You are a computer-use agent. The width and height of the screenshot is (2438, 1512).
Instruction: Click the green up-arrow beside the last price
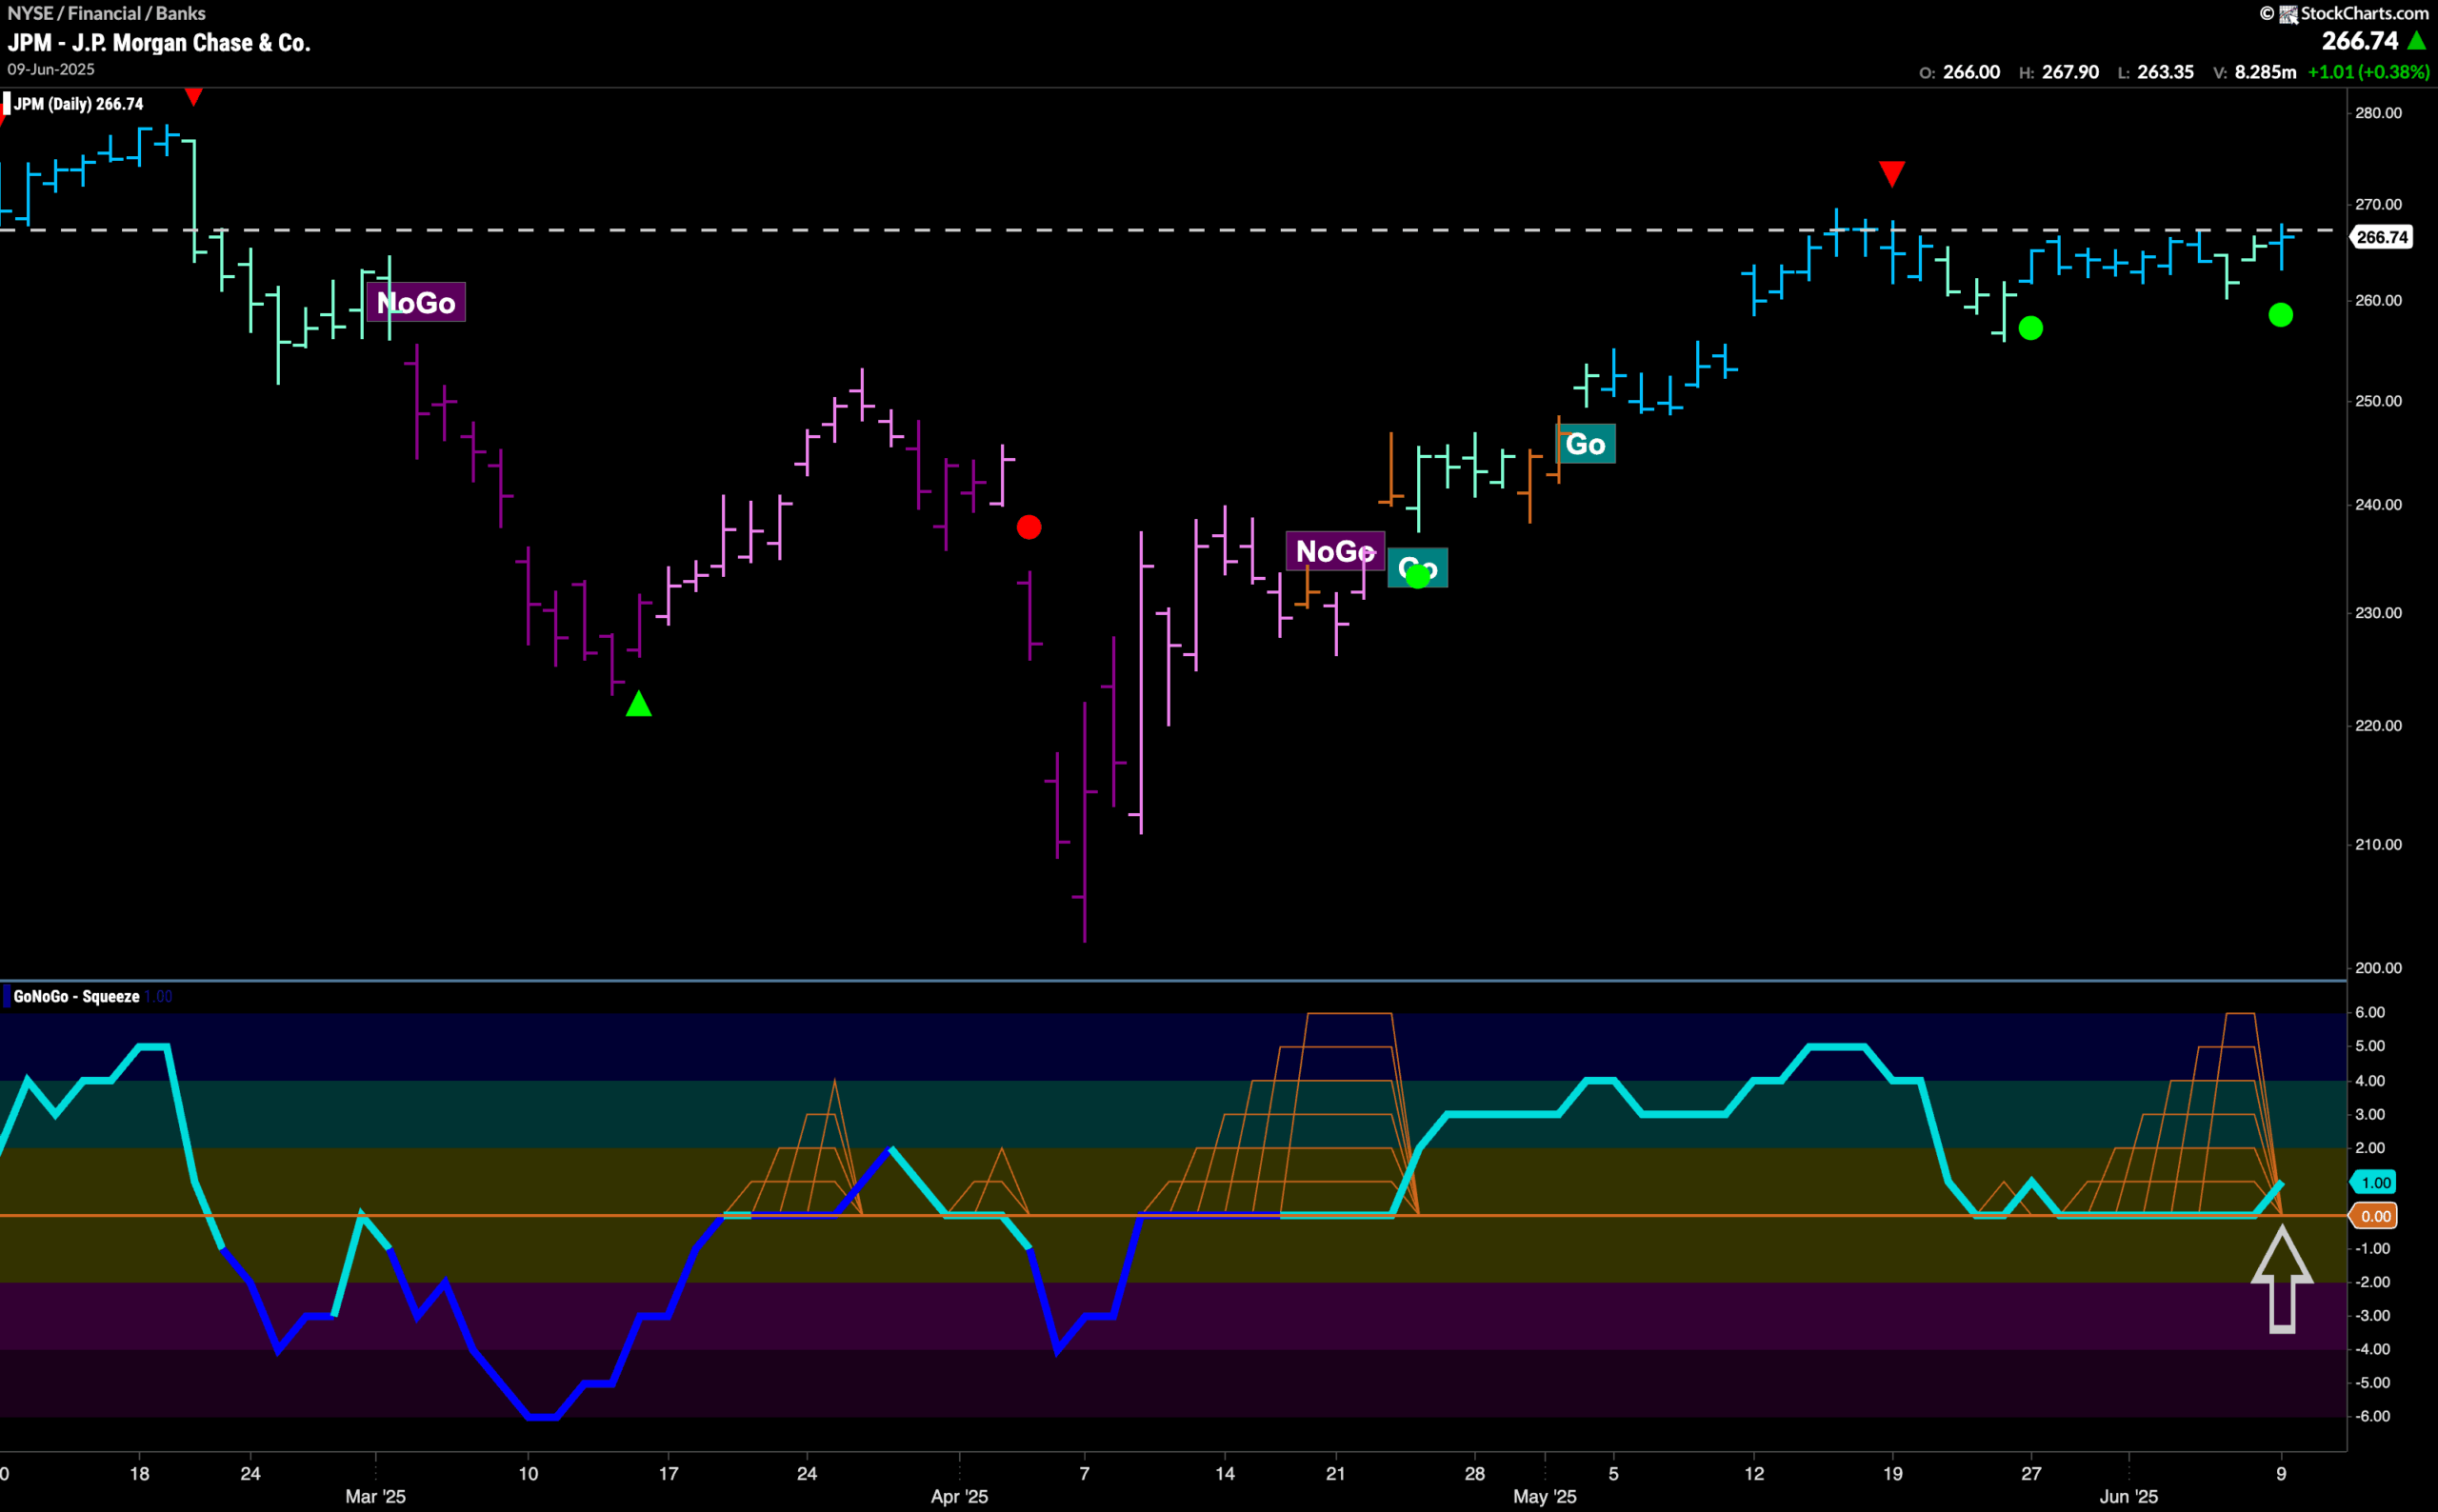coord(2417,41)
